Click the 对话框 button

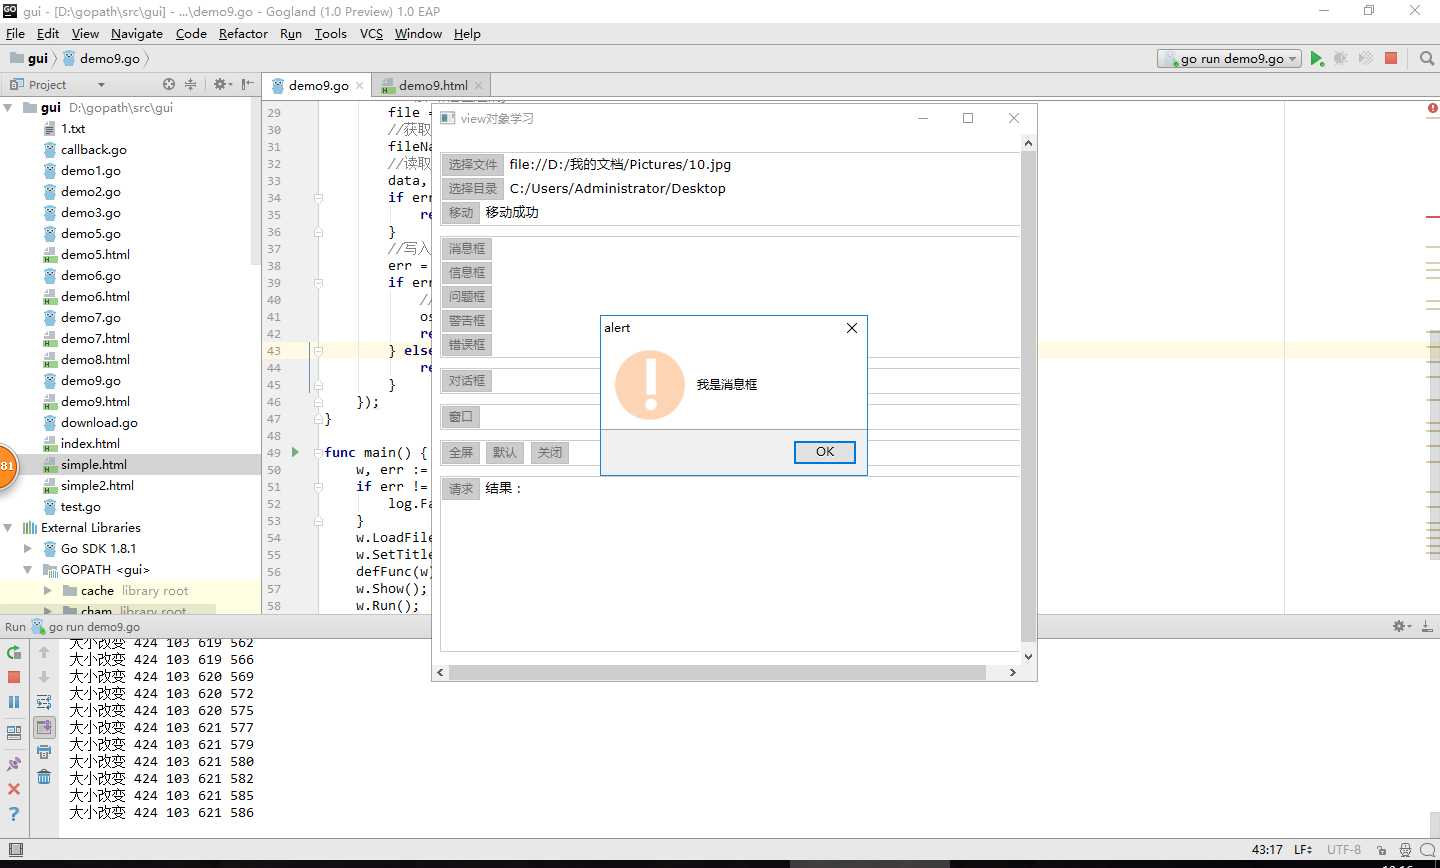(x=467, y=380)
